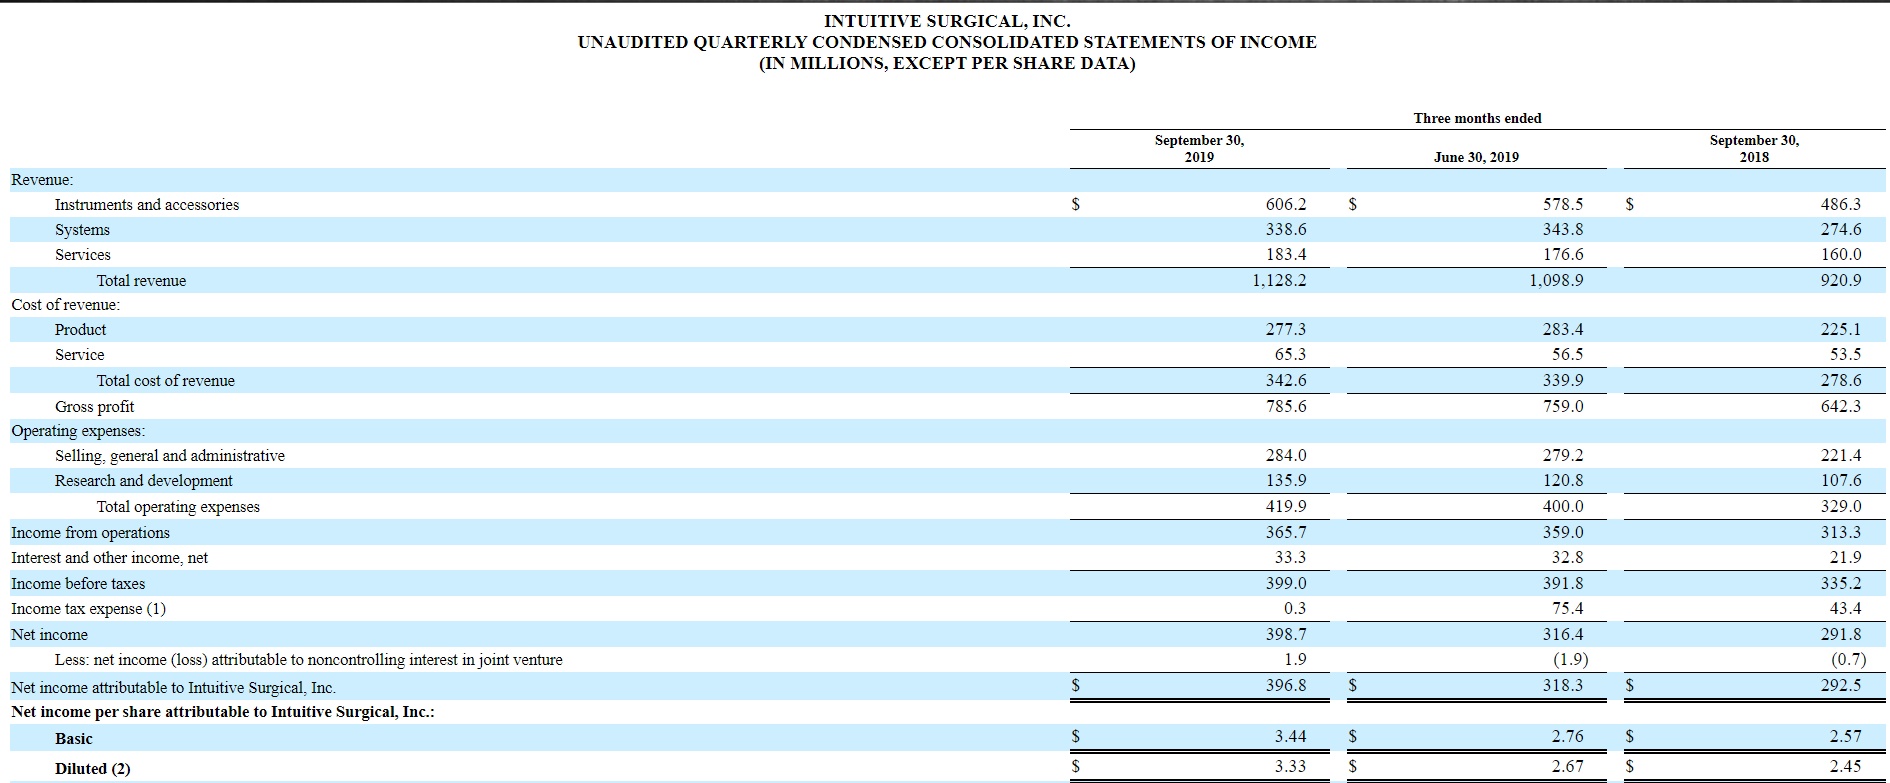The image size is (1890, 783).
Task: Select service cost value 56.5
Action: coord(1567,354)
